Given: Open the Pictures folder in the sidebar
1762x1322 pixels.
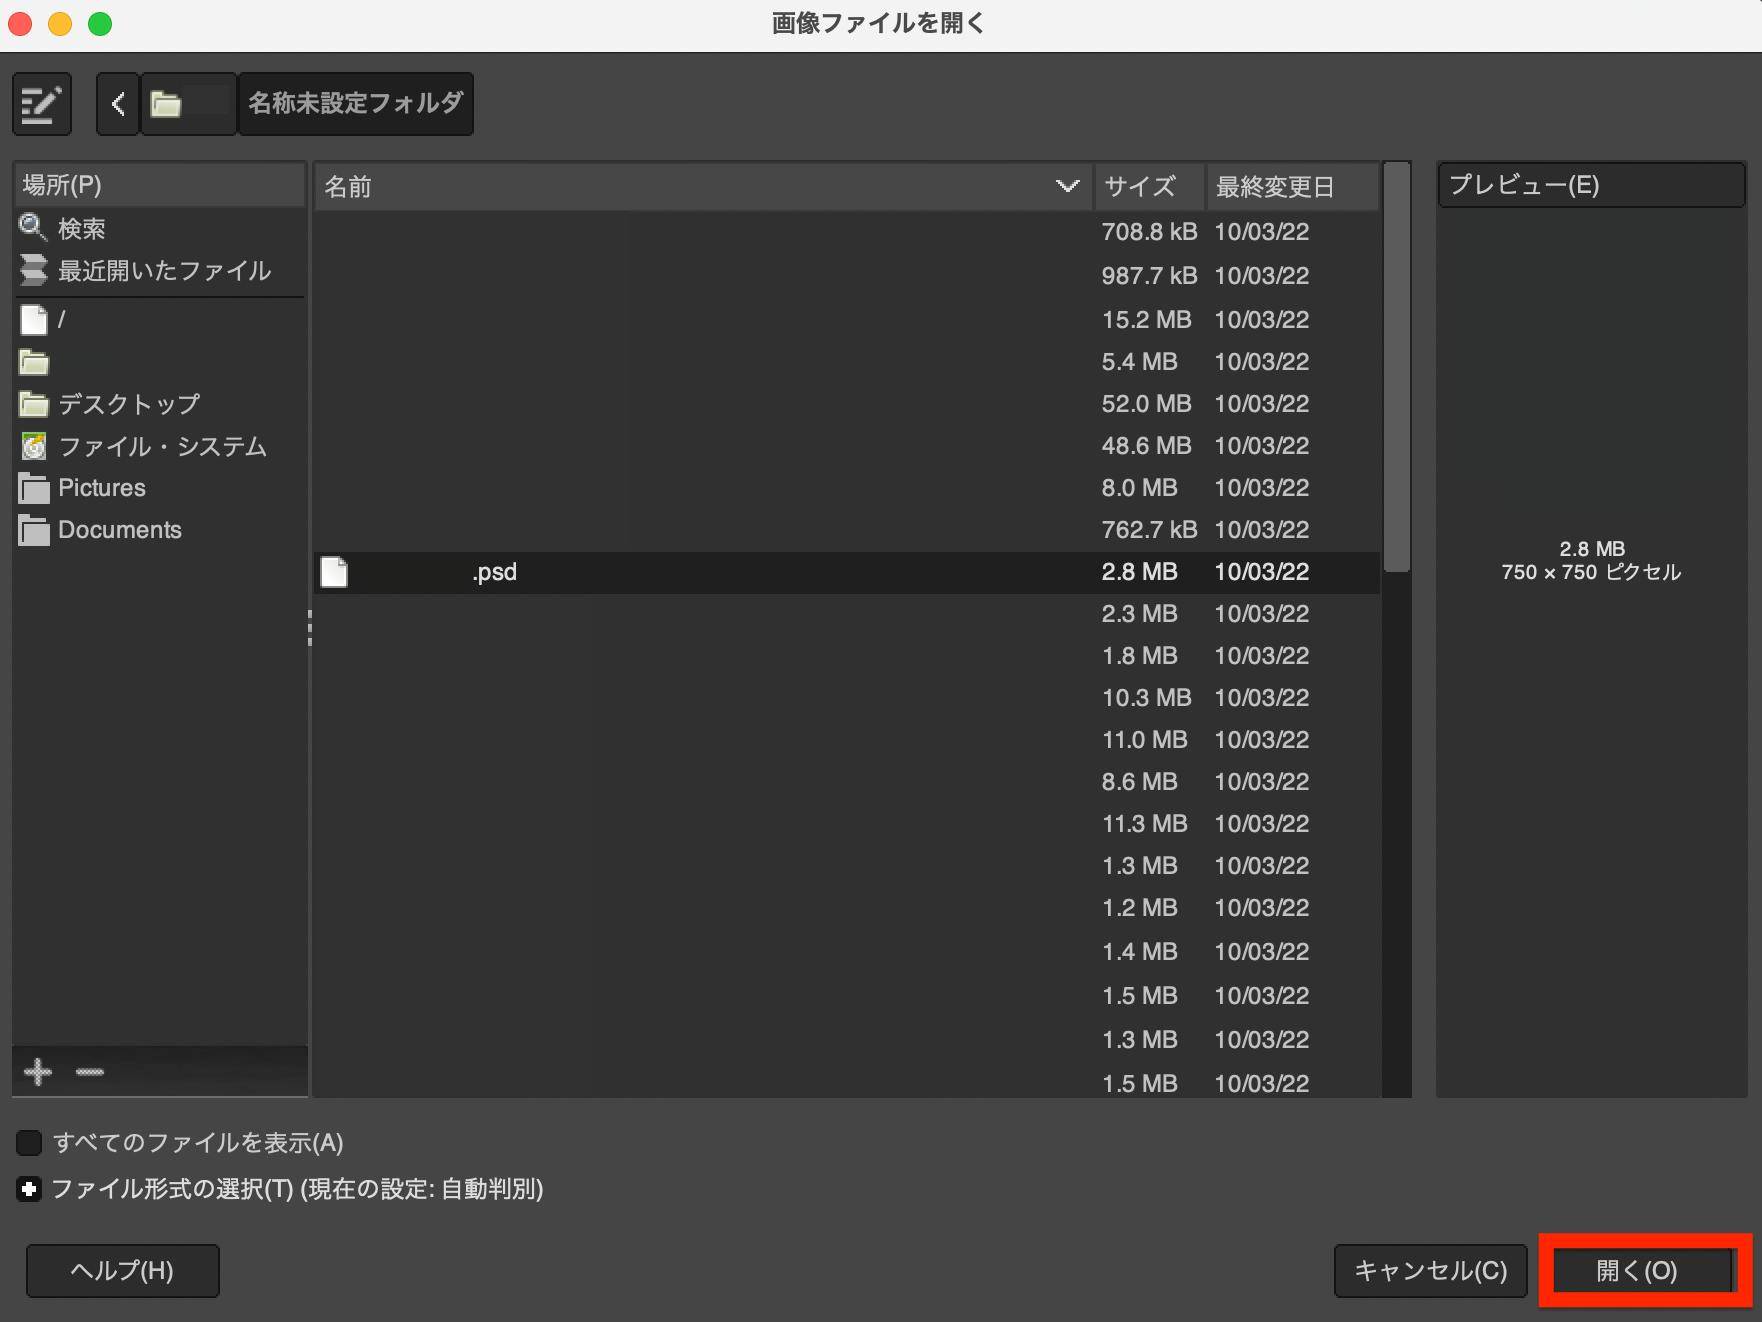Looking at the screenshot, I should pyautogui.click(x=102, y=488).
